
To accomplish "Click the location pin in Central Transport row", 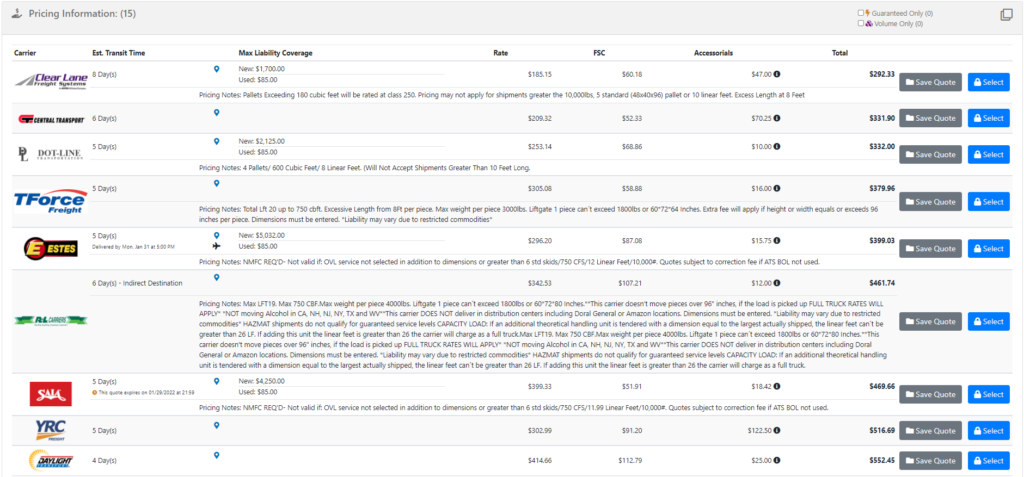I will coord(217,112).
